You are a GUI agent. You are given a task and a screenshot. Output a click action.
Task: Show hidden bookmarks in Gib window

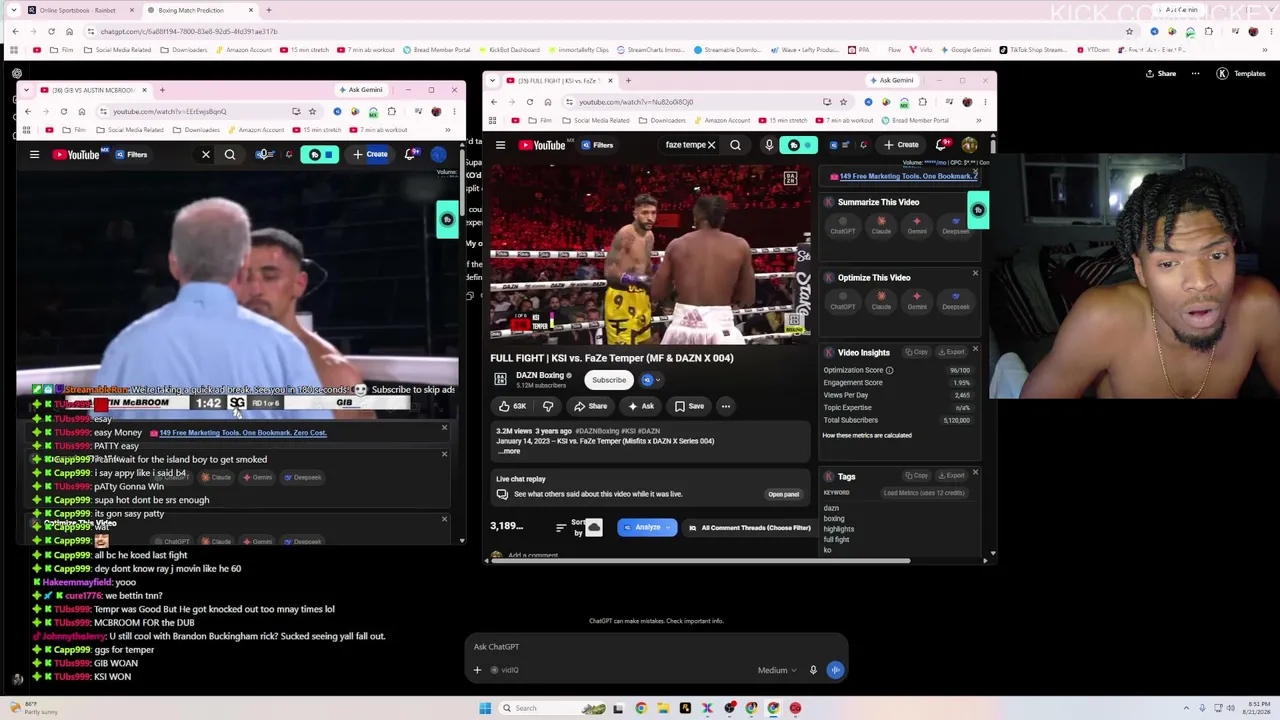[447, 130]
